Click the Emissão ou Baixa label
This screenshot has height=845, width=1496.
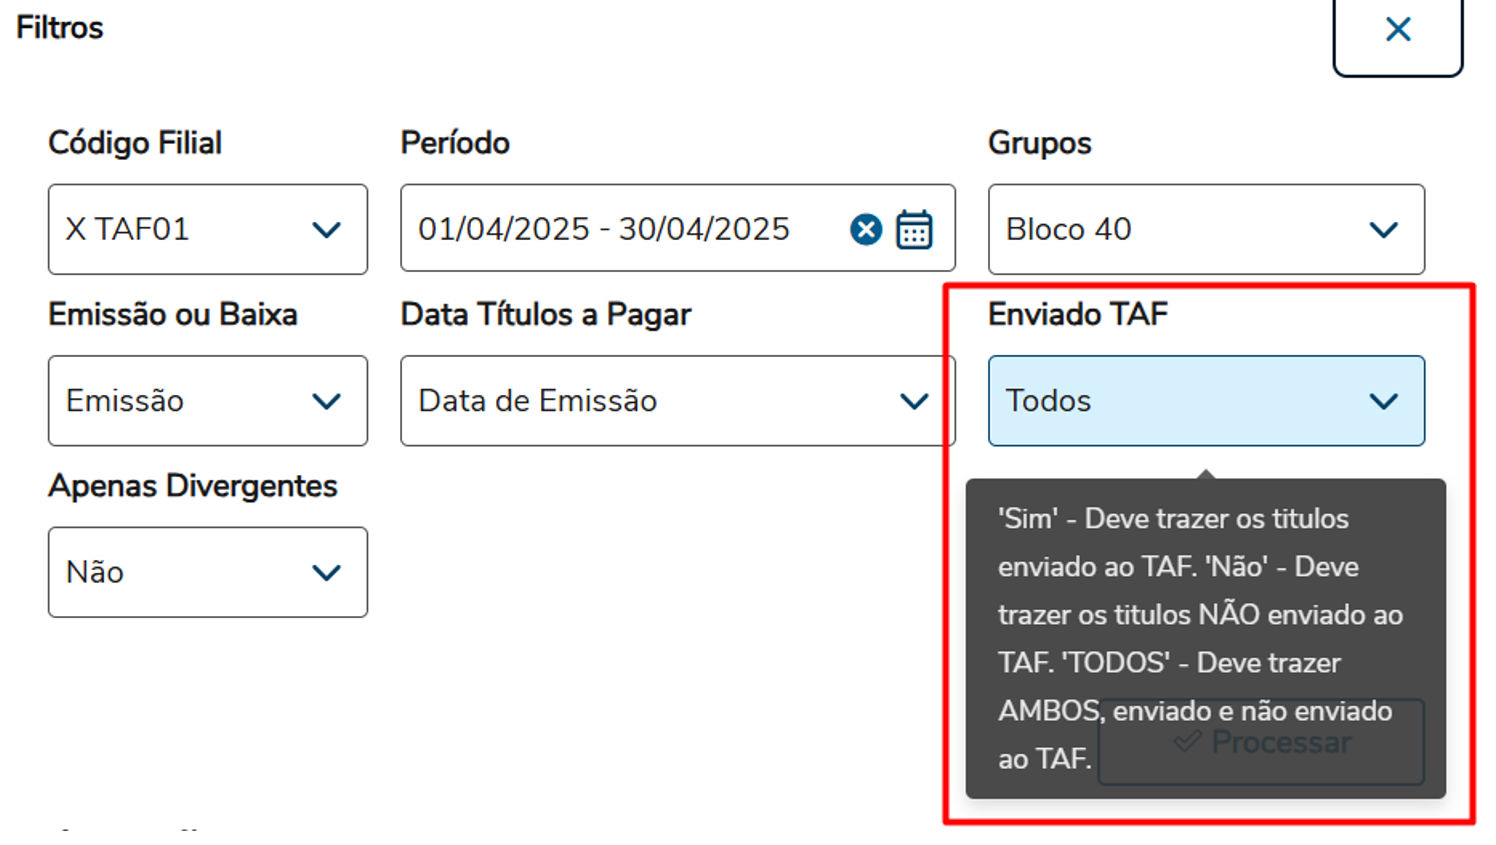173,315
